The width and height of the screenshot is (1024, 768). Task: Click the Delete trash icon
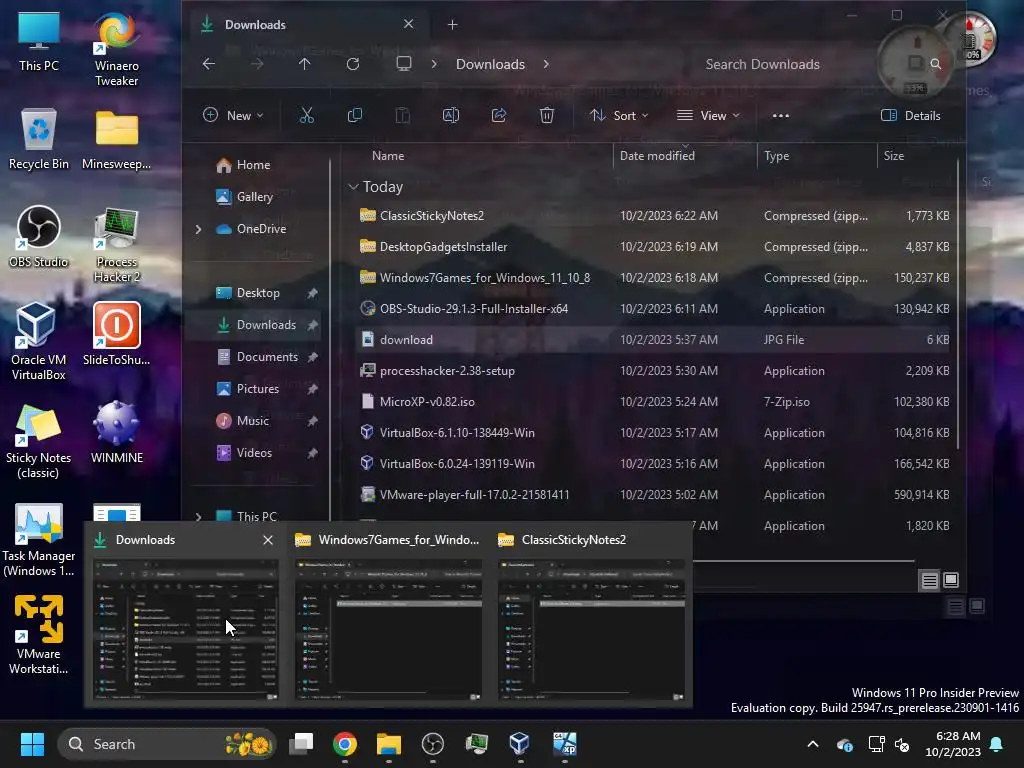point(547,116)
